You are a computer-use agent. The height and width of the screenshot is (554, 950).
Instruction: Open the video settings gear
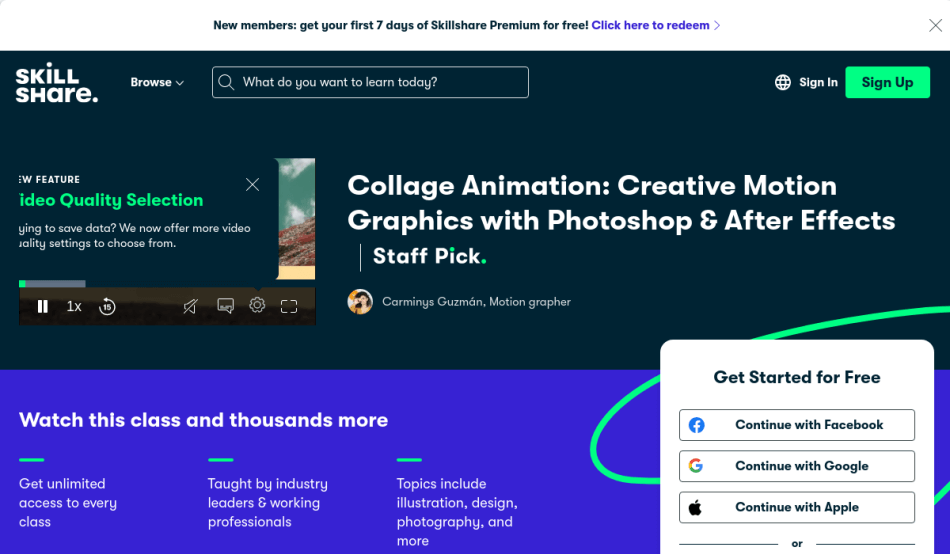257,305
